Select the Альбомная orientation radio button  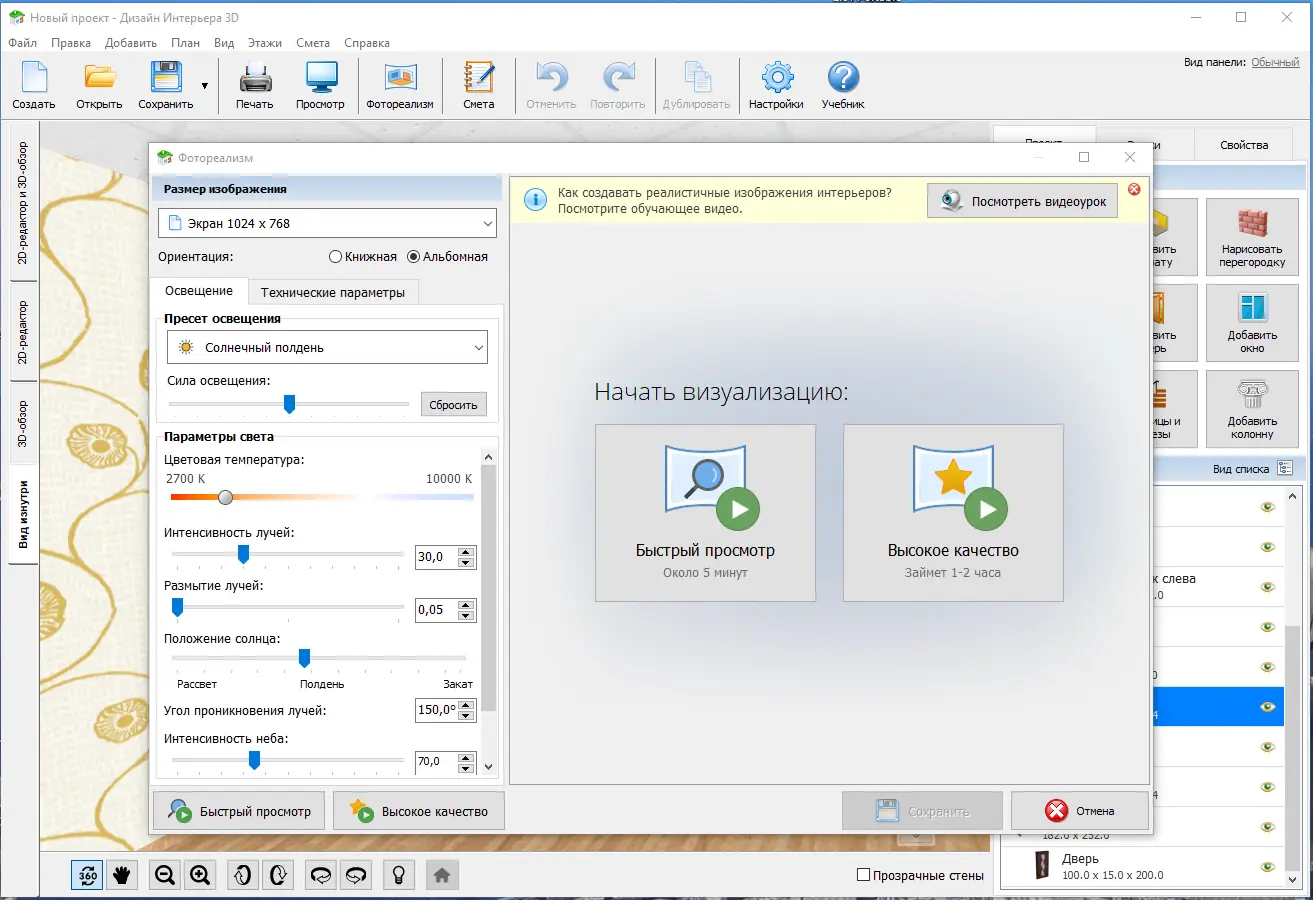(x=414, y=256)
